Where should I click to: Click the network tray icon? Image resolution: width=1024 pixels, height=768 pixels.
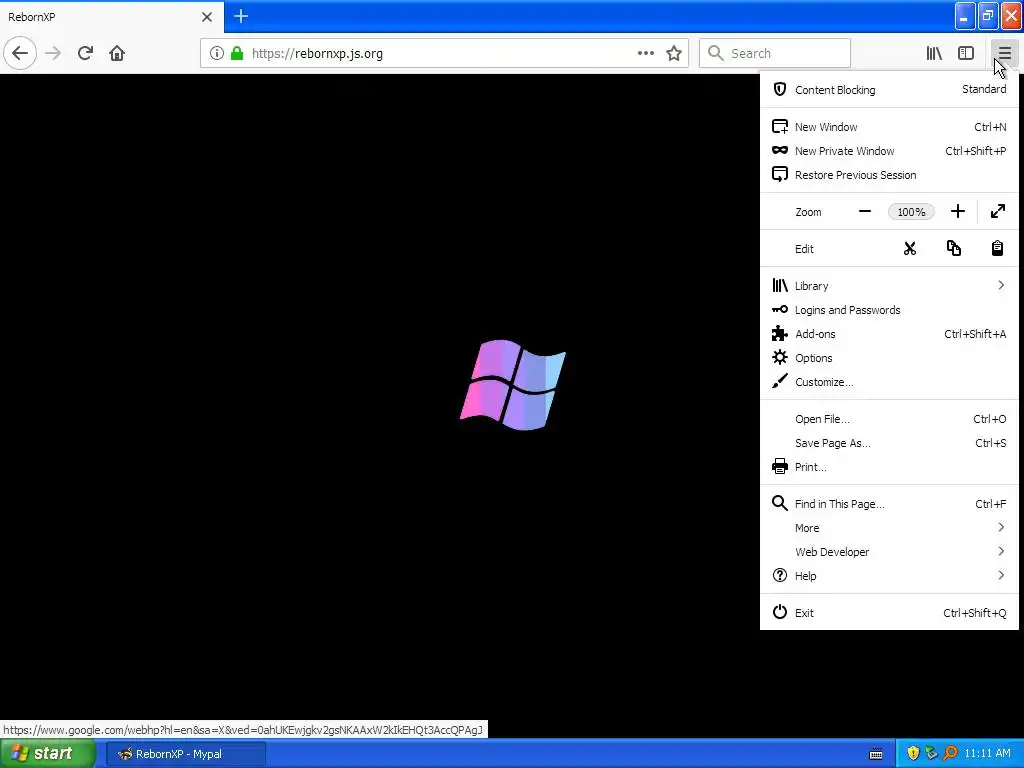tap(931, 754)
